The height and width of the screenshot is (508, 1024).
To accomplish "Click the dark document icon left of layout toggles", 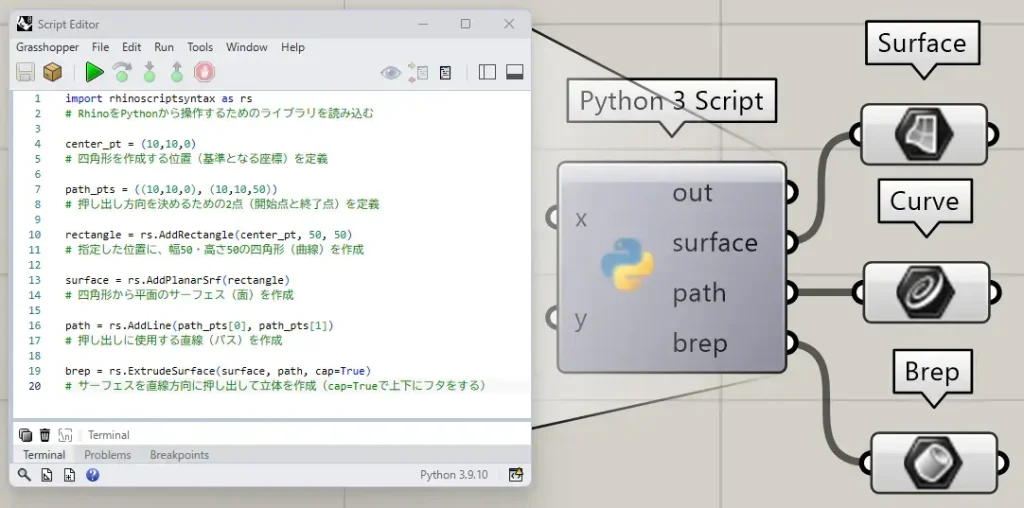I will click(445, 72).
